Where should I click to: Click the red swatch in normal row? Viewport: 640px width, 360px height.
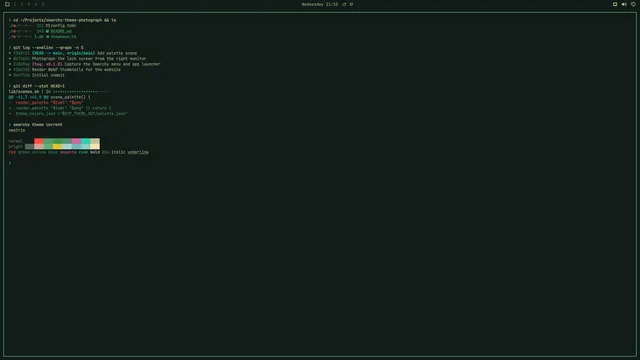tap(39, 141)
